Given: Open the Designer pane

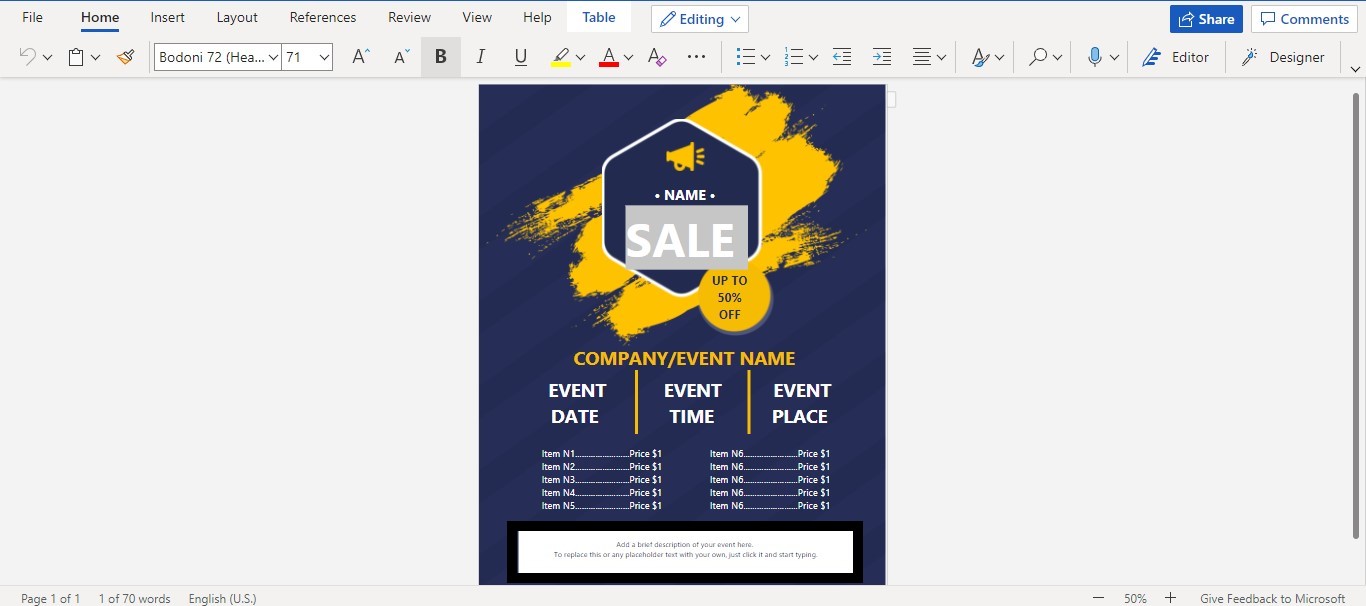Looking at the screenshot, I should pyautogui.click(x=1283, y=57).
